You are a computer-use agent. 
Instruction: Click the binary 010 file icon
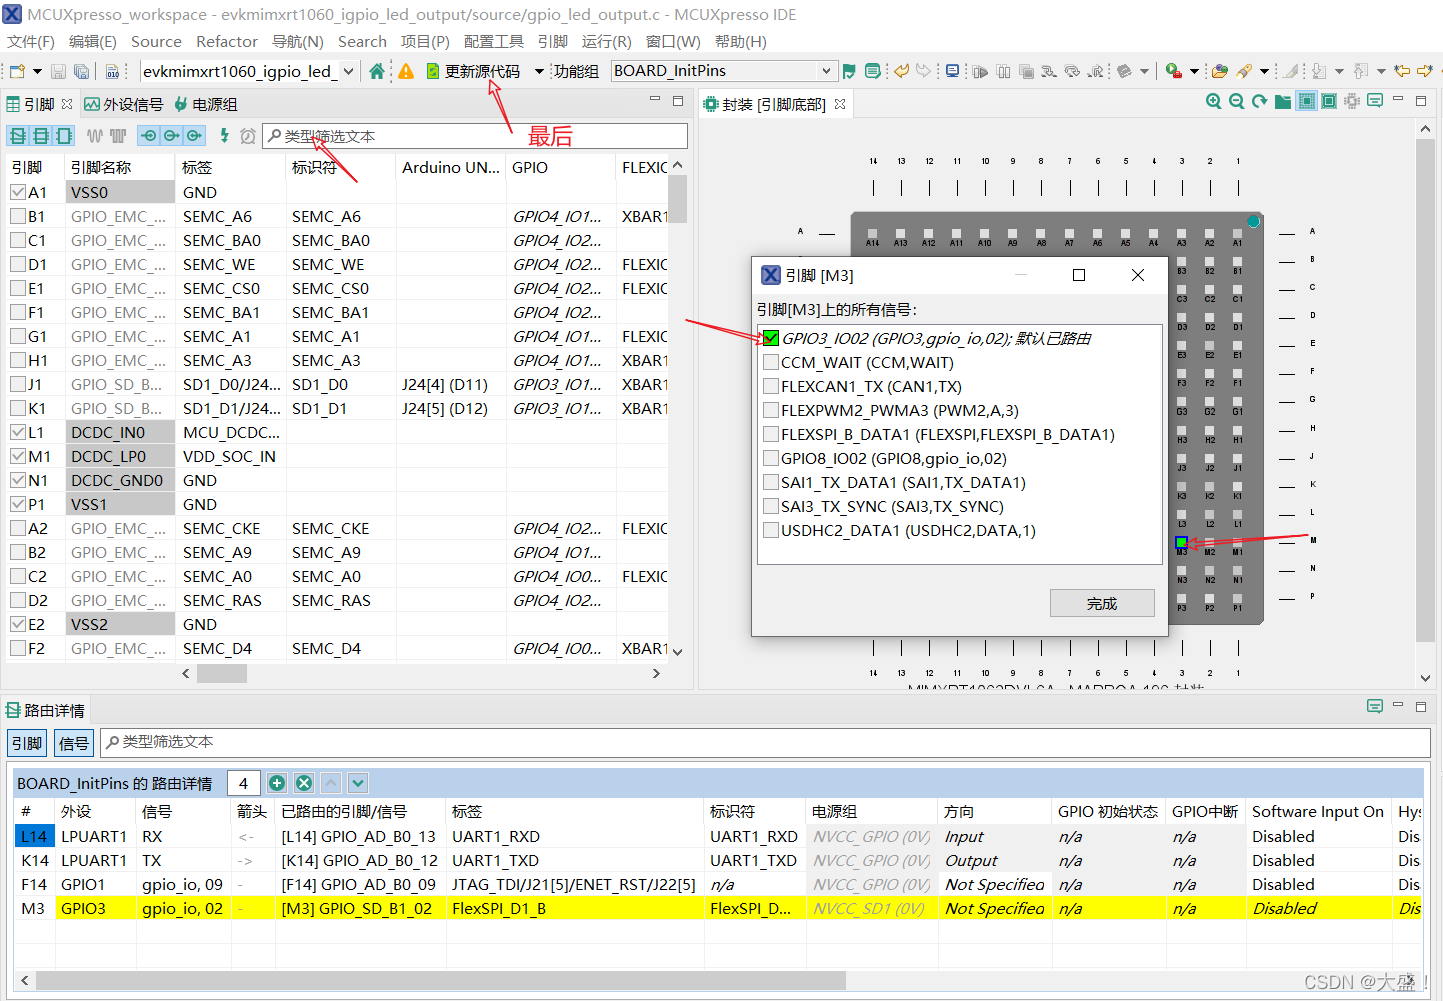[112, 71]
